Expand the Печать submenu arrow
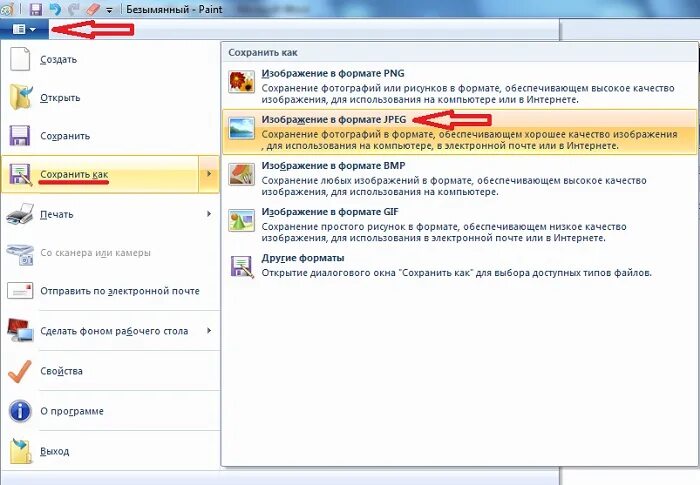Viewport: 700px width, 485px height. pyautogui.click(x=209, y=214)
